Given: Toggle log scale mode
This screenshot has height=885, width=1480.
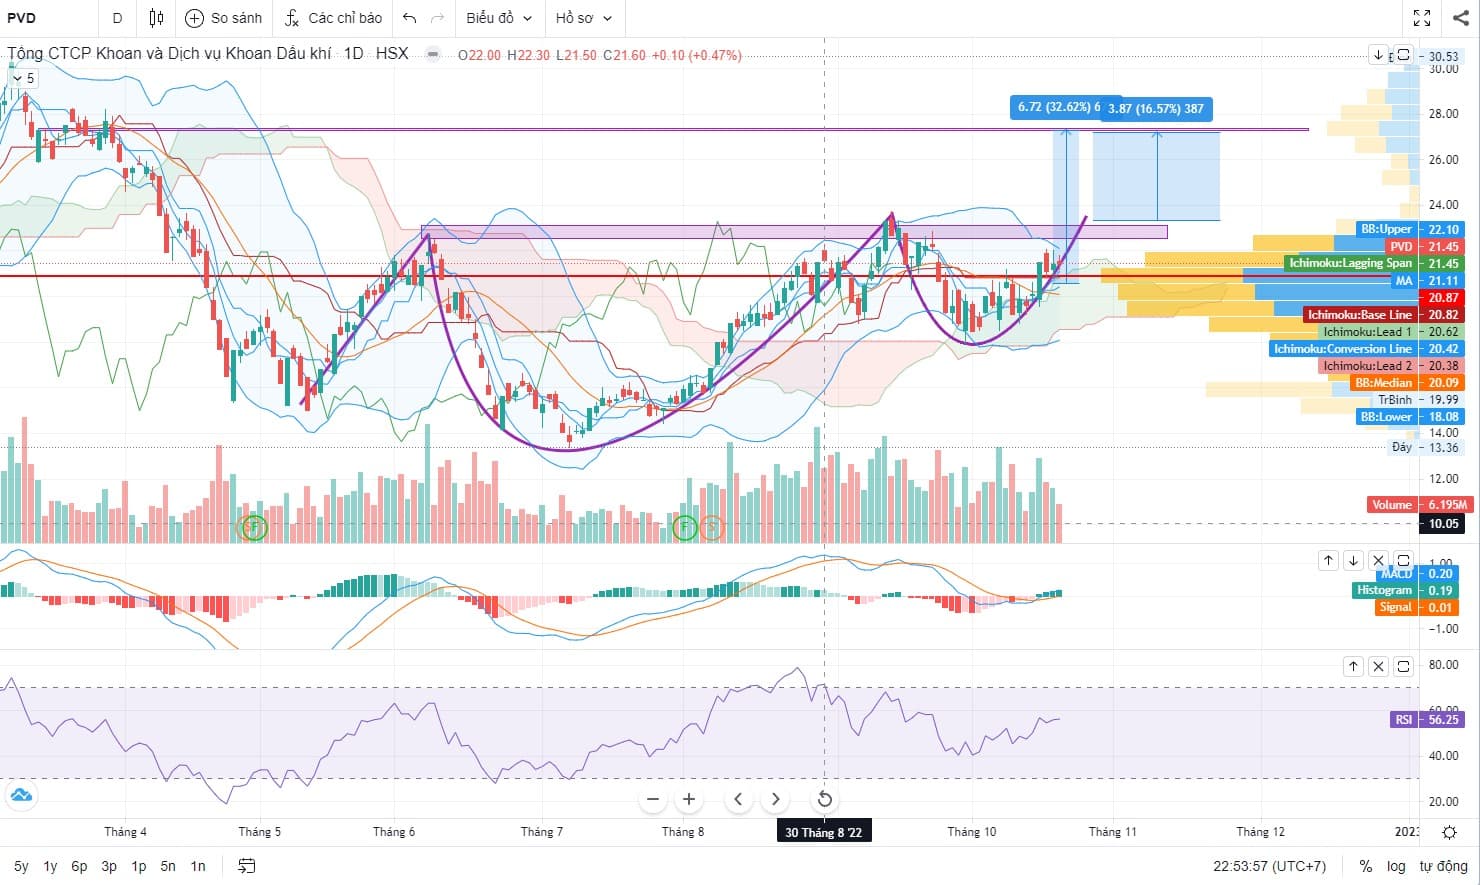Looking at the screenshot, I should point(1396,866).
